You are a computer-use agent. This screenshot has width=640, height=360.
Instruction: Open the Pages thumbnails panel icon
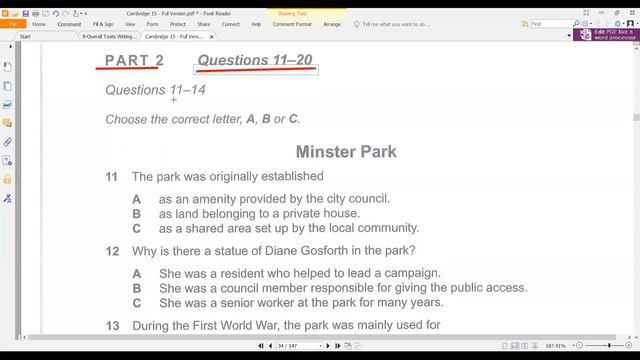[7, 86]
